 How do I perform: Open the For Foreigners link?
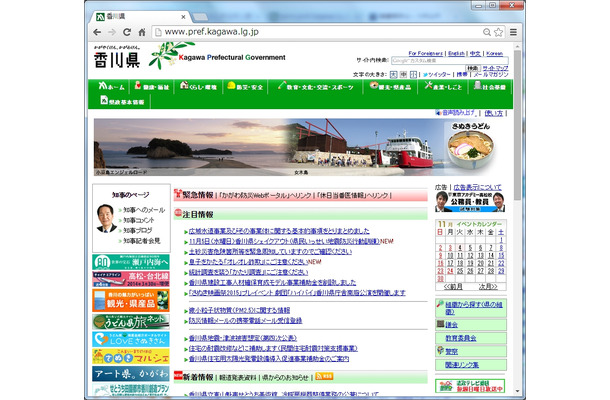(425, 53)
